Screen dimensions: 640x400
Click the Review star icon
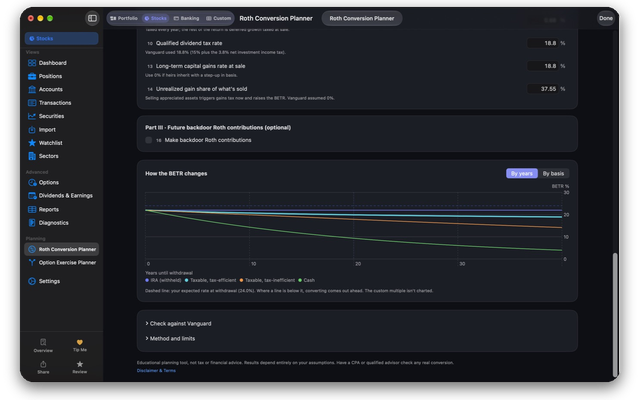80,364
